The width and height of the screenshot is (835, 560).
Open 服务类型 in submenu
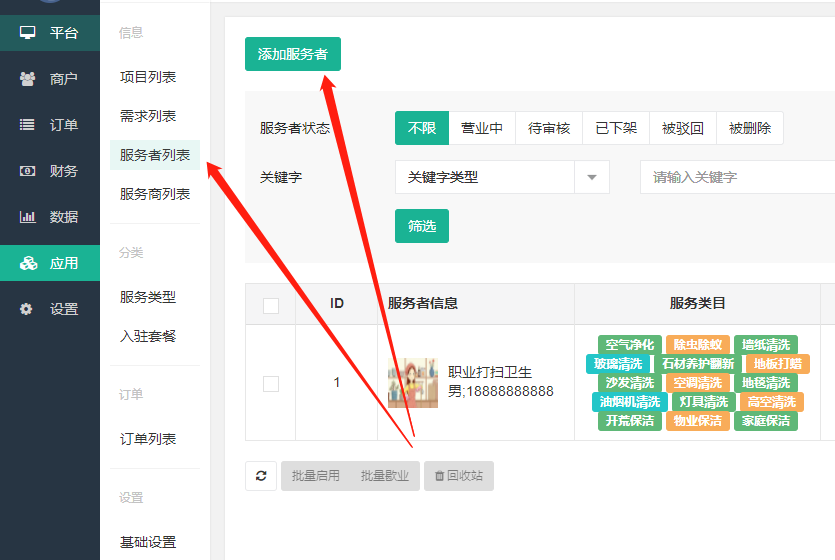(x=148, y=297)
